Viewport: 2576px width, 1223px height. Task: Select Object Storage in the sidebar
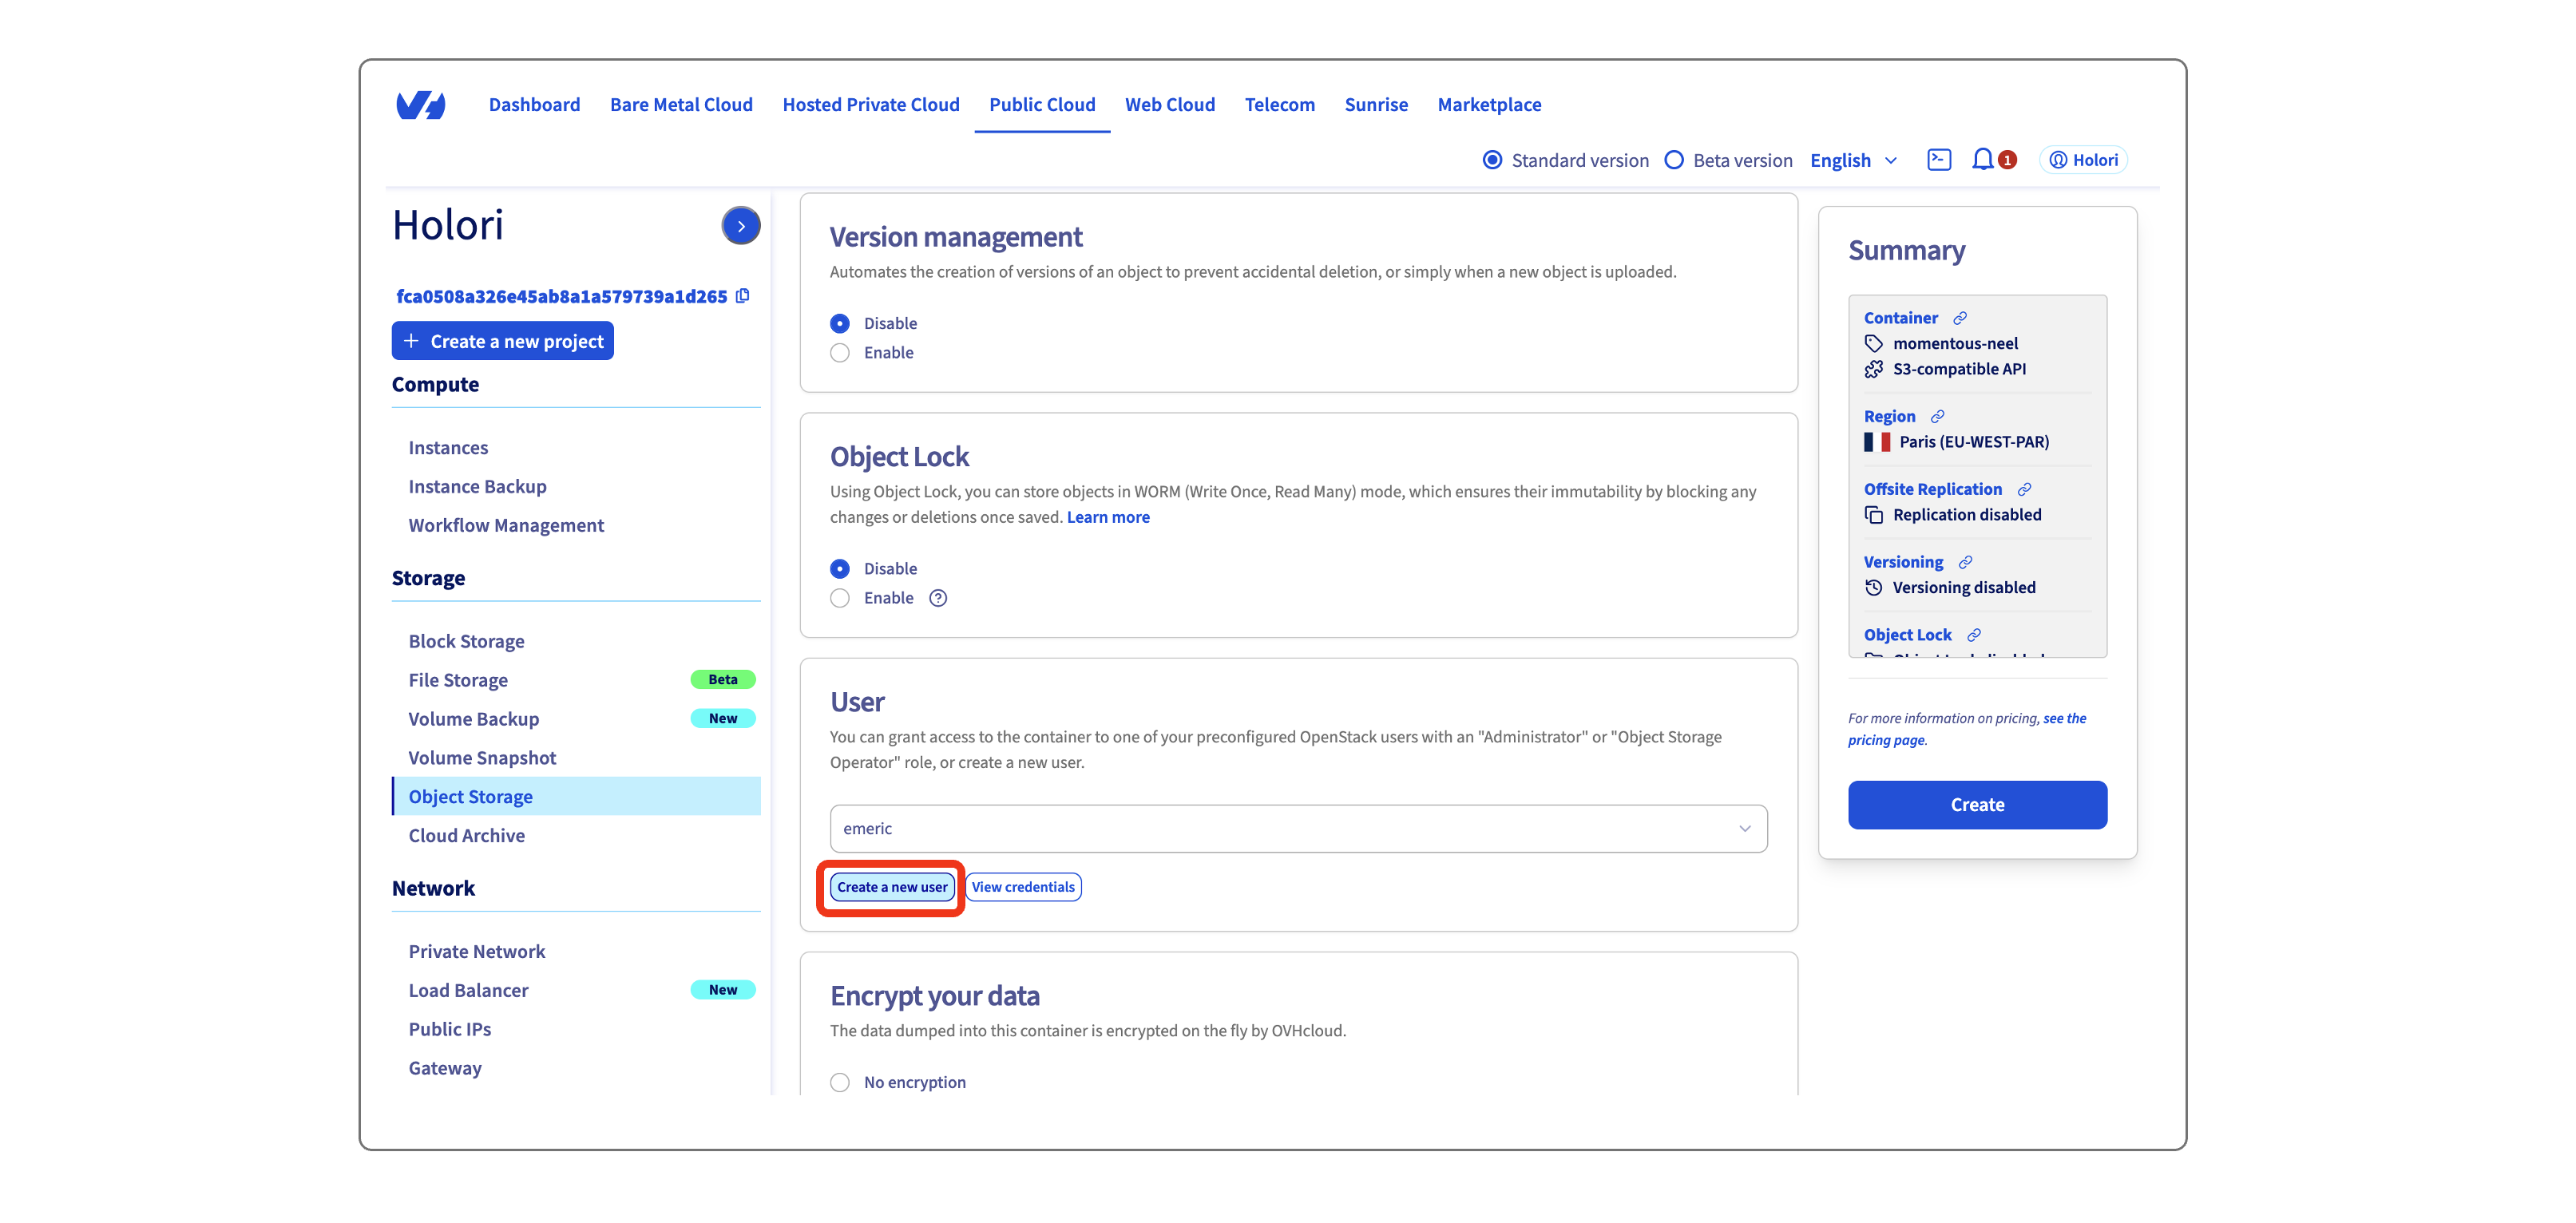pos(470,796)
